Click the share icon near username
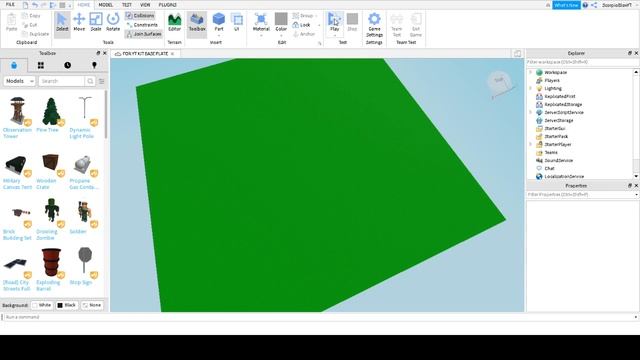Screen dimensions: 640x360 click(x=594, y=5)
